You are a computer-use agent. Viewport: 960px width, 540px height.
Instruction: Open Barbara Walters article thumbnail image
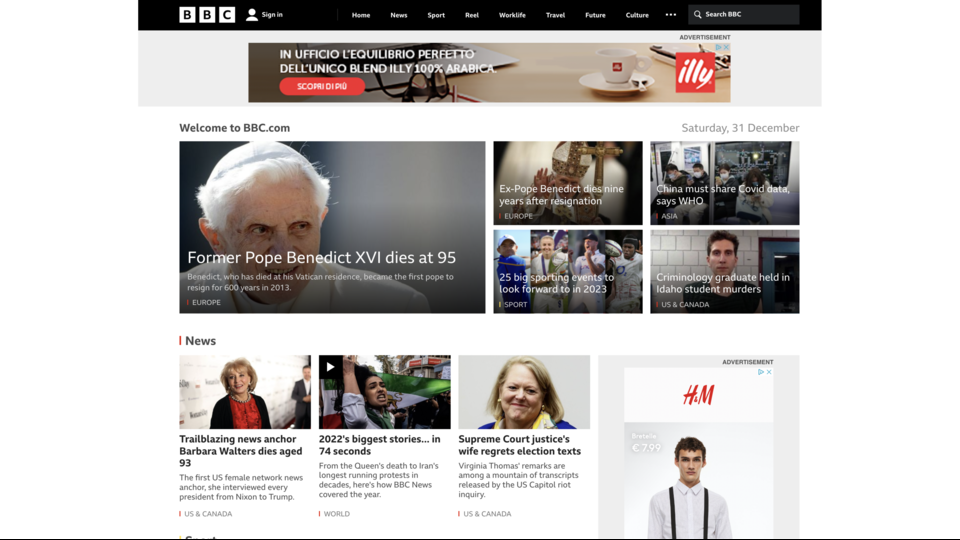point(245,392)
